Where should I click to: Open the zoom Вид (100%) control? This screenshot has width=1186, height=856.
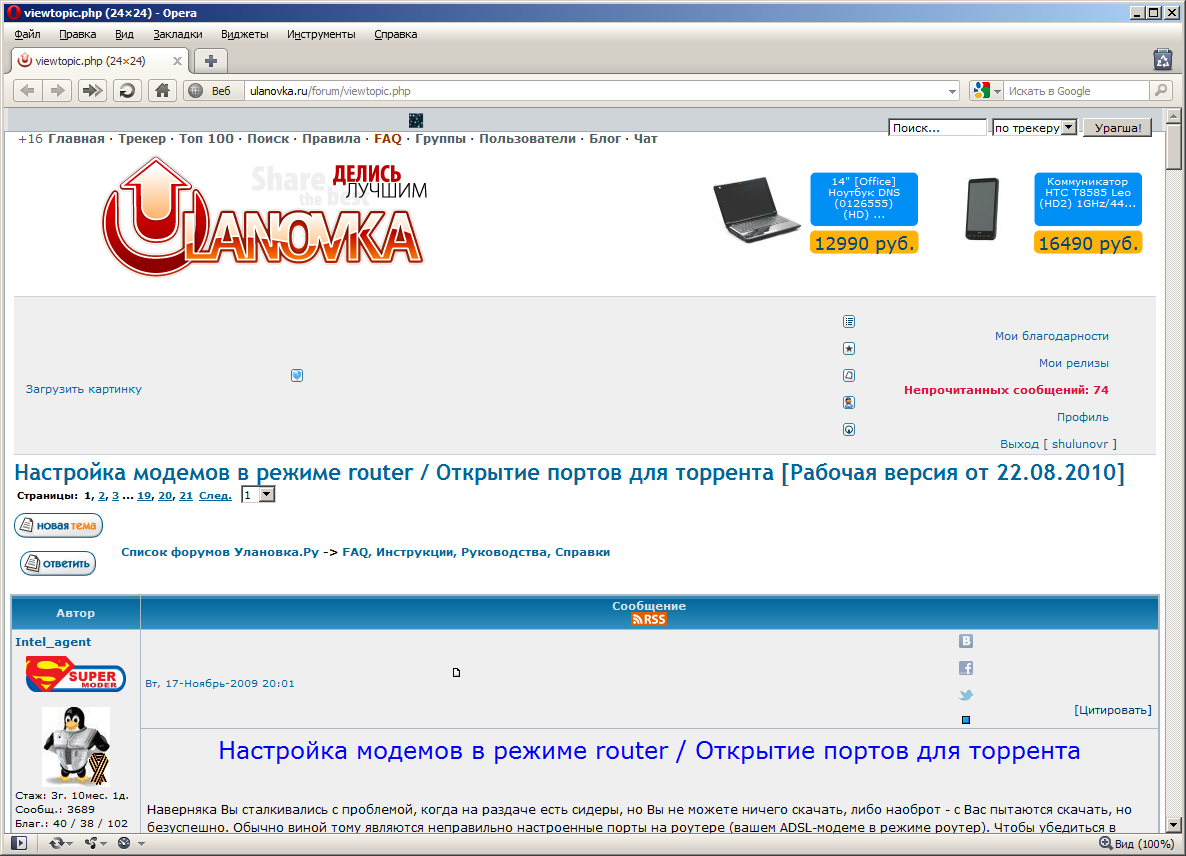(x=1136, y=843)
